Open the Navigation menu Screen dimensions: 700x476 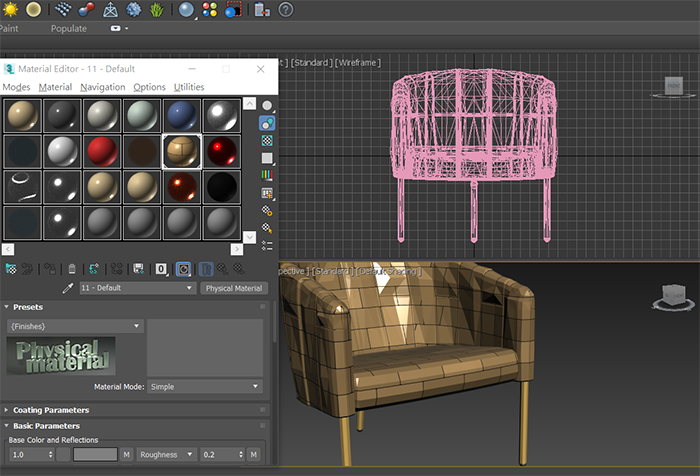(x=103, y=87)
